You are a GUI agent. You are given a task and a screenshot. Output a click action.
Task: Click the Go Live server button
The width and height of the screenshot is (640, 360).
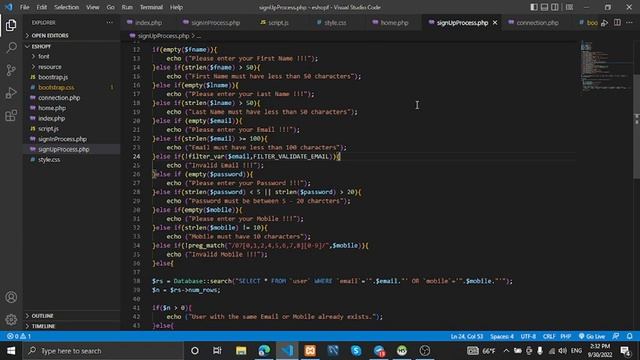[592, 336]
